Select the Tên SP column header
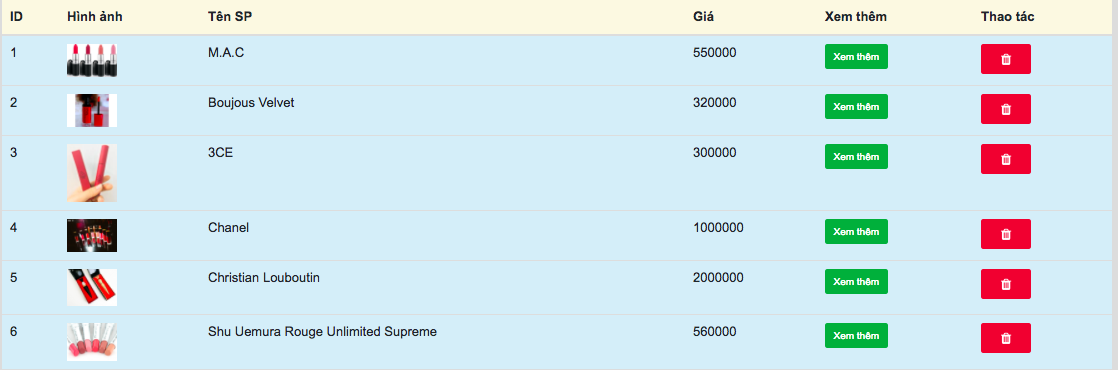The width and height of the screenshot is (1118, 370). (230, 16)
